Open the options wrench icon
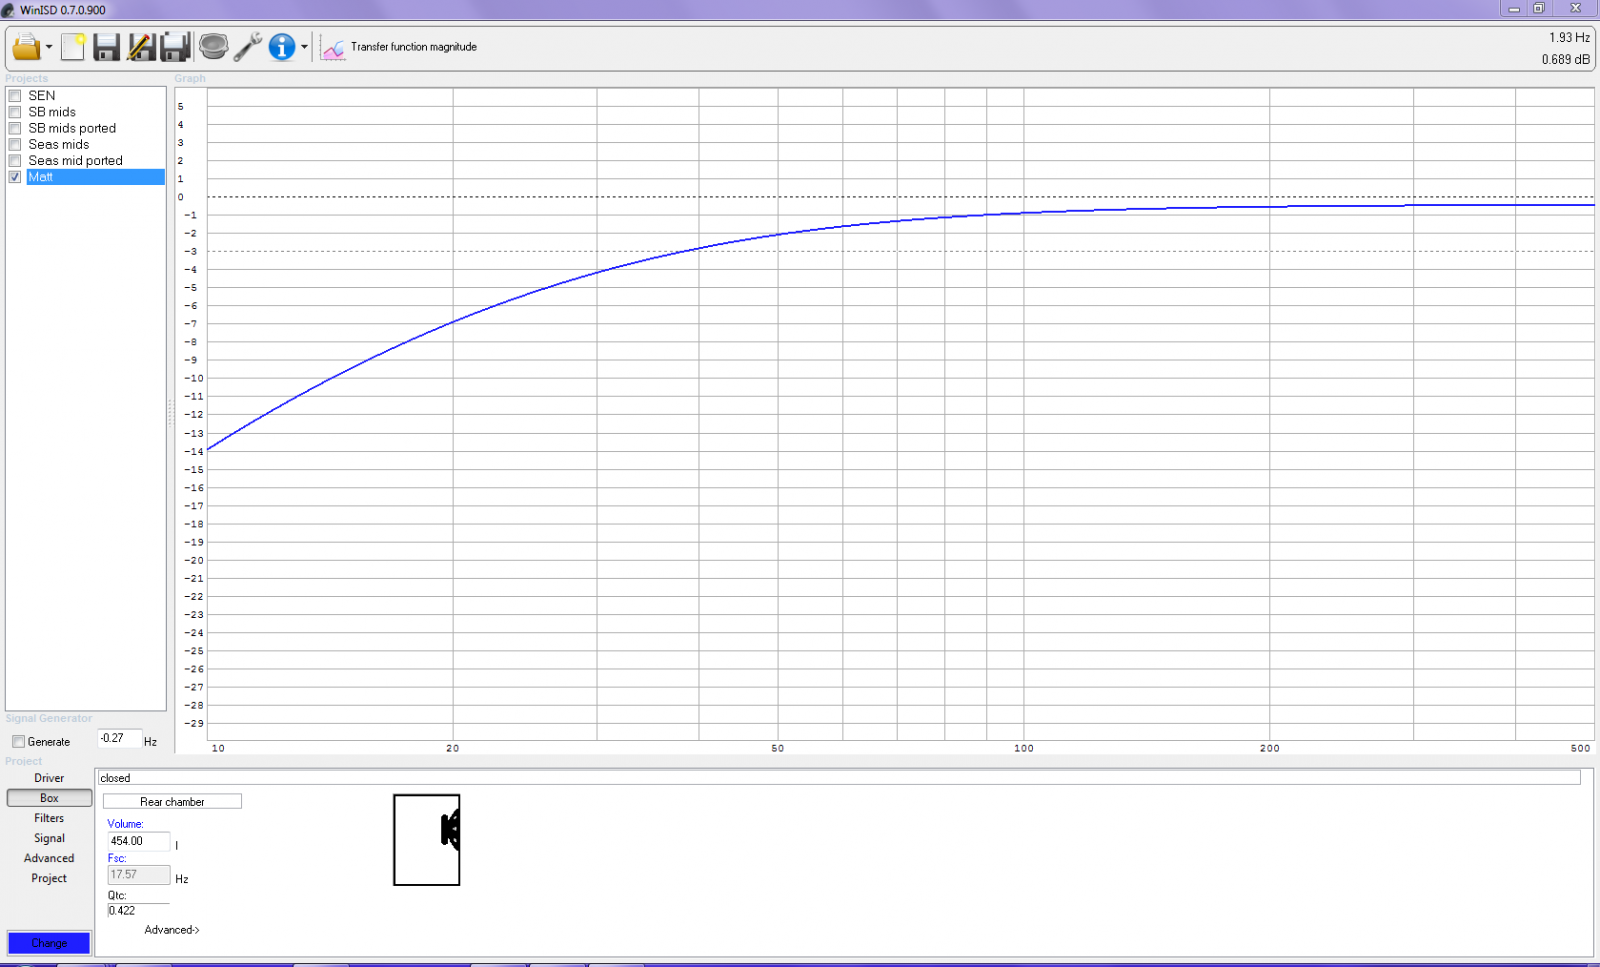 point(248,47)
